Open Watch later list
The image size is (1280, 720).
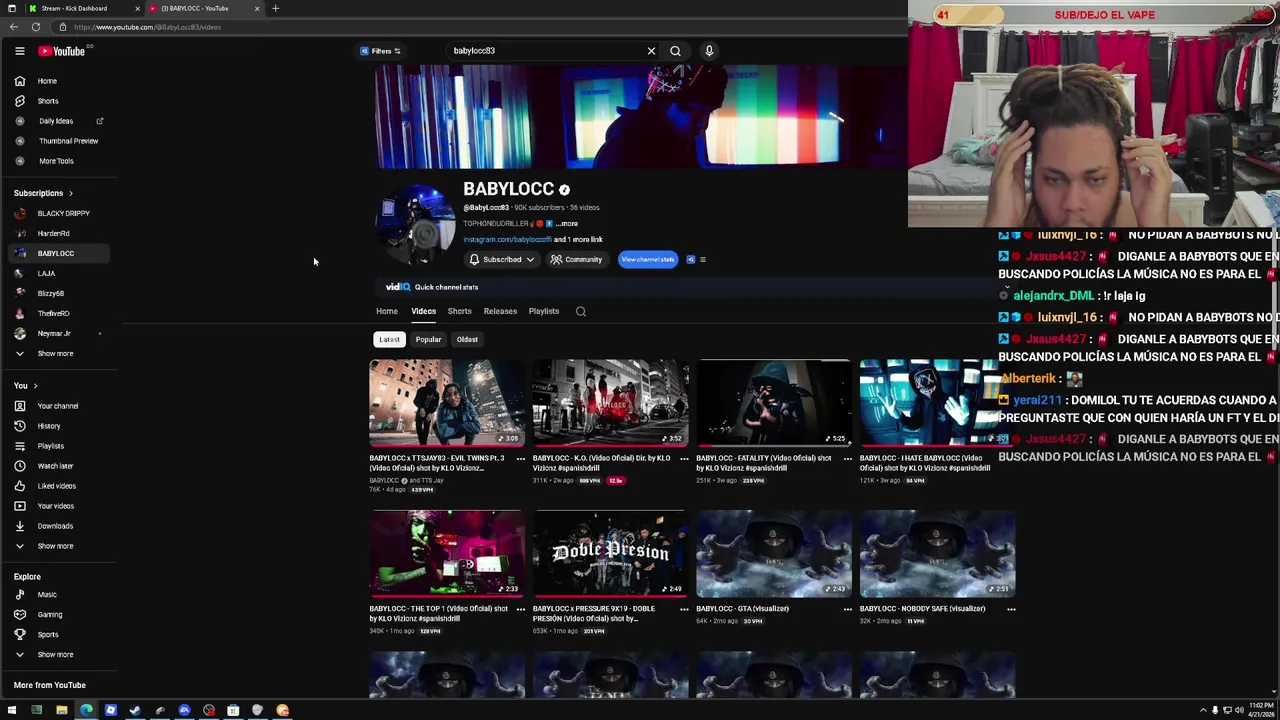60,466
